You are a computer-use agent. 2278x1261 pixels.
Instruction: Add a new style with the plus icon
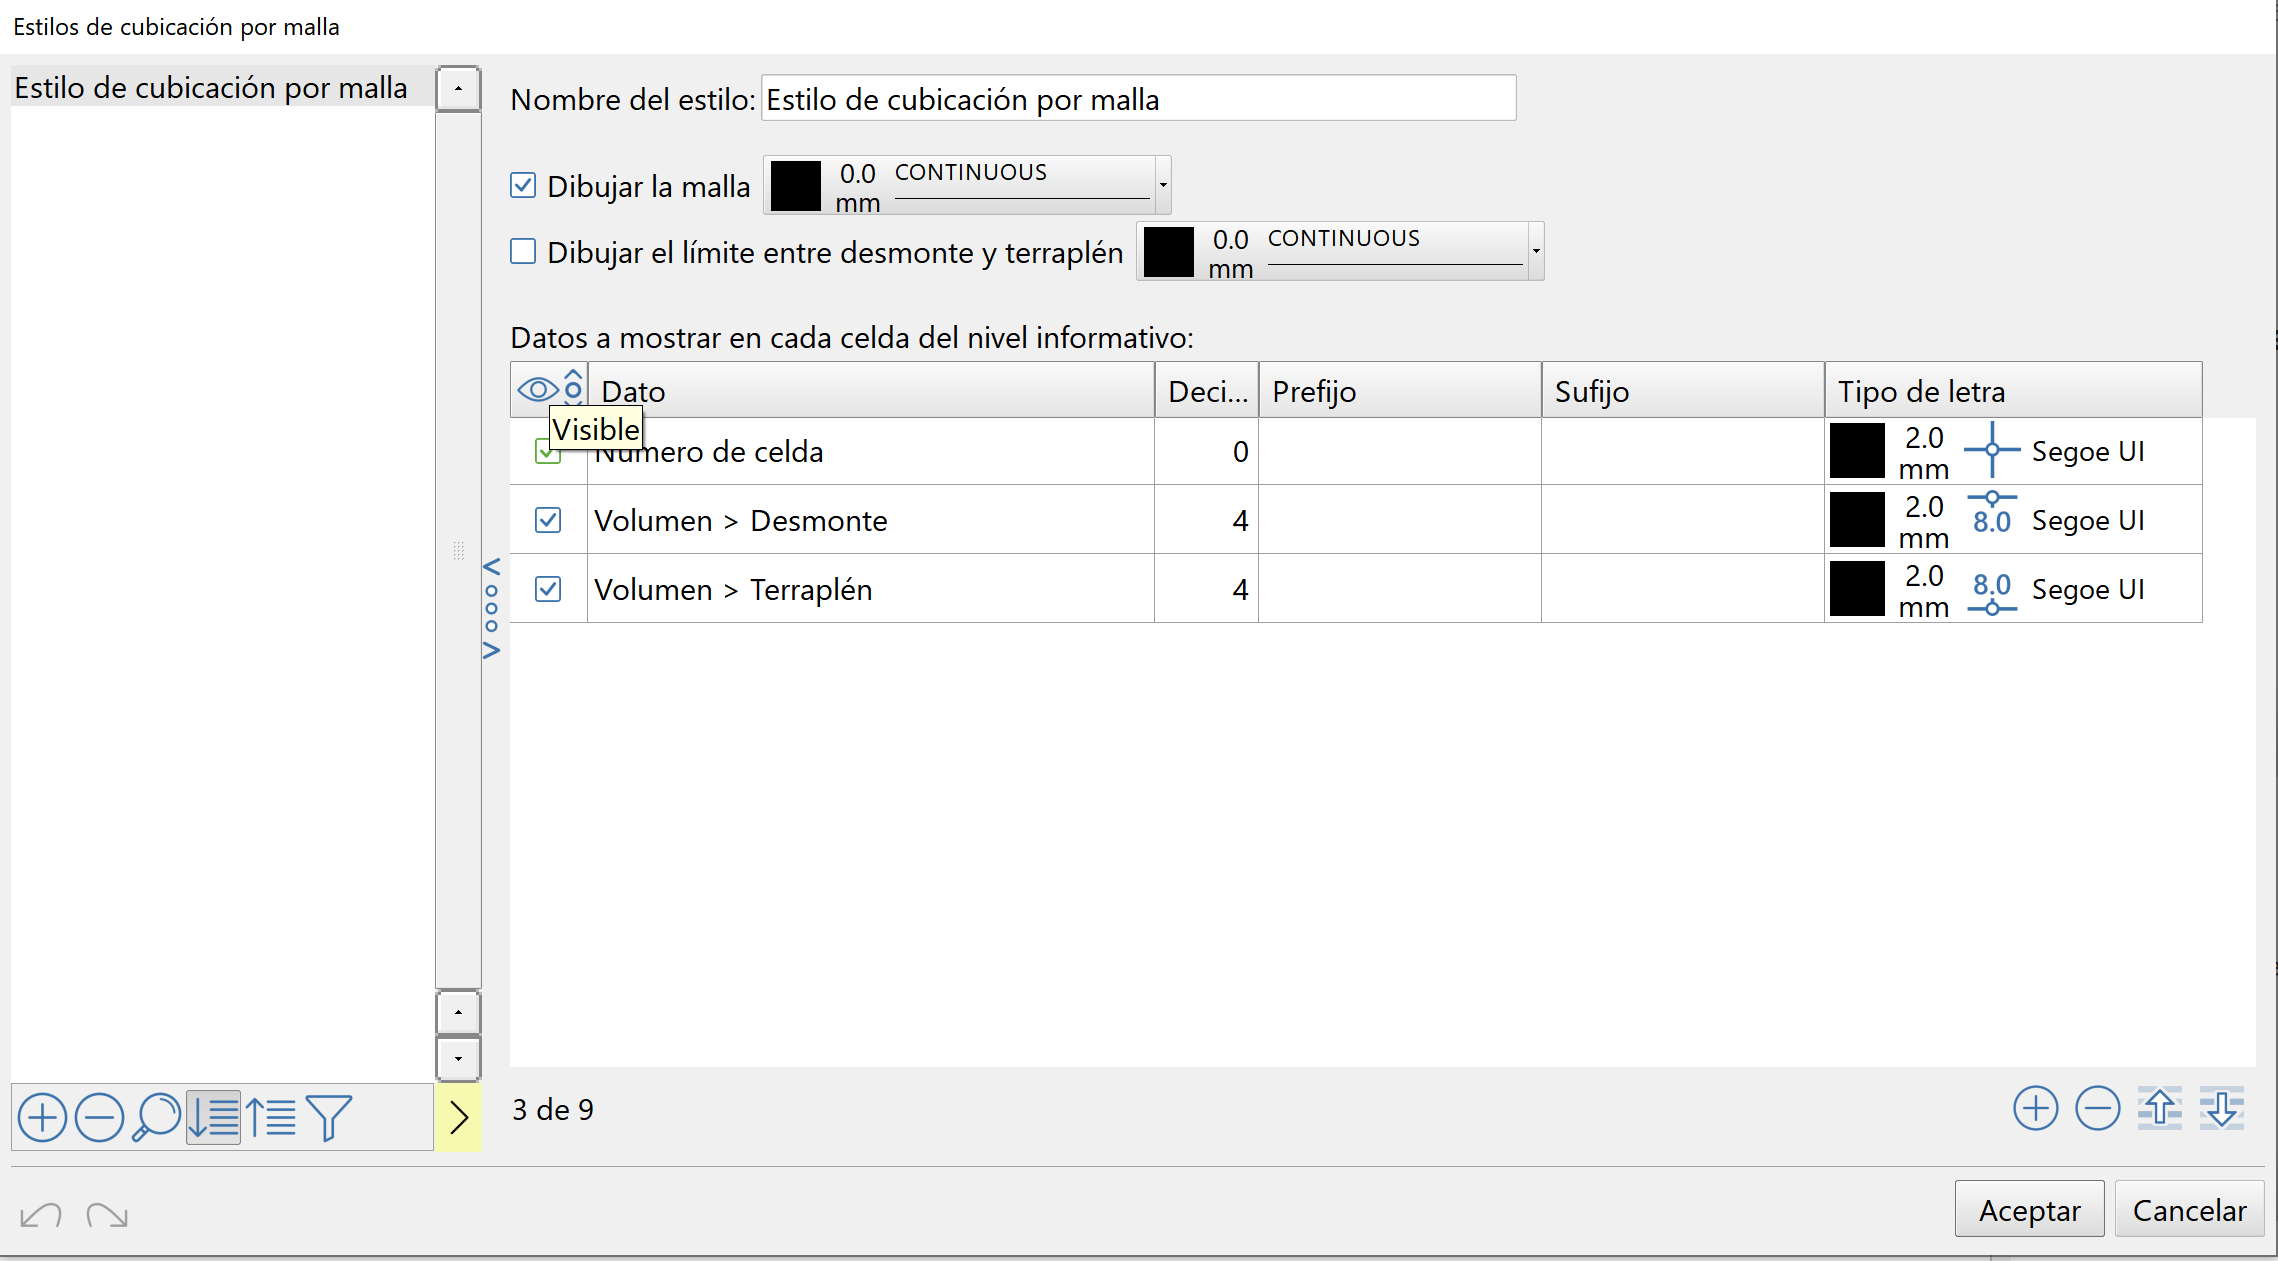(42, 1117)
